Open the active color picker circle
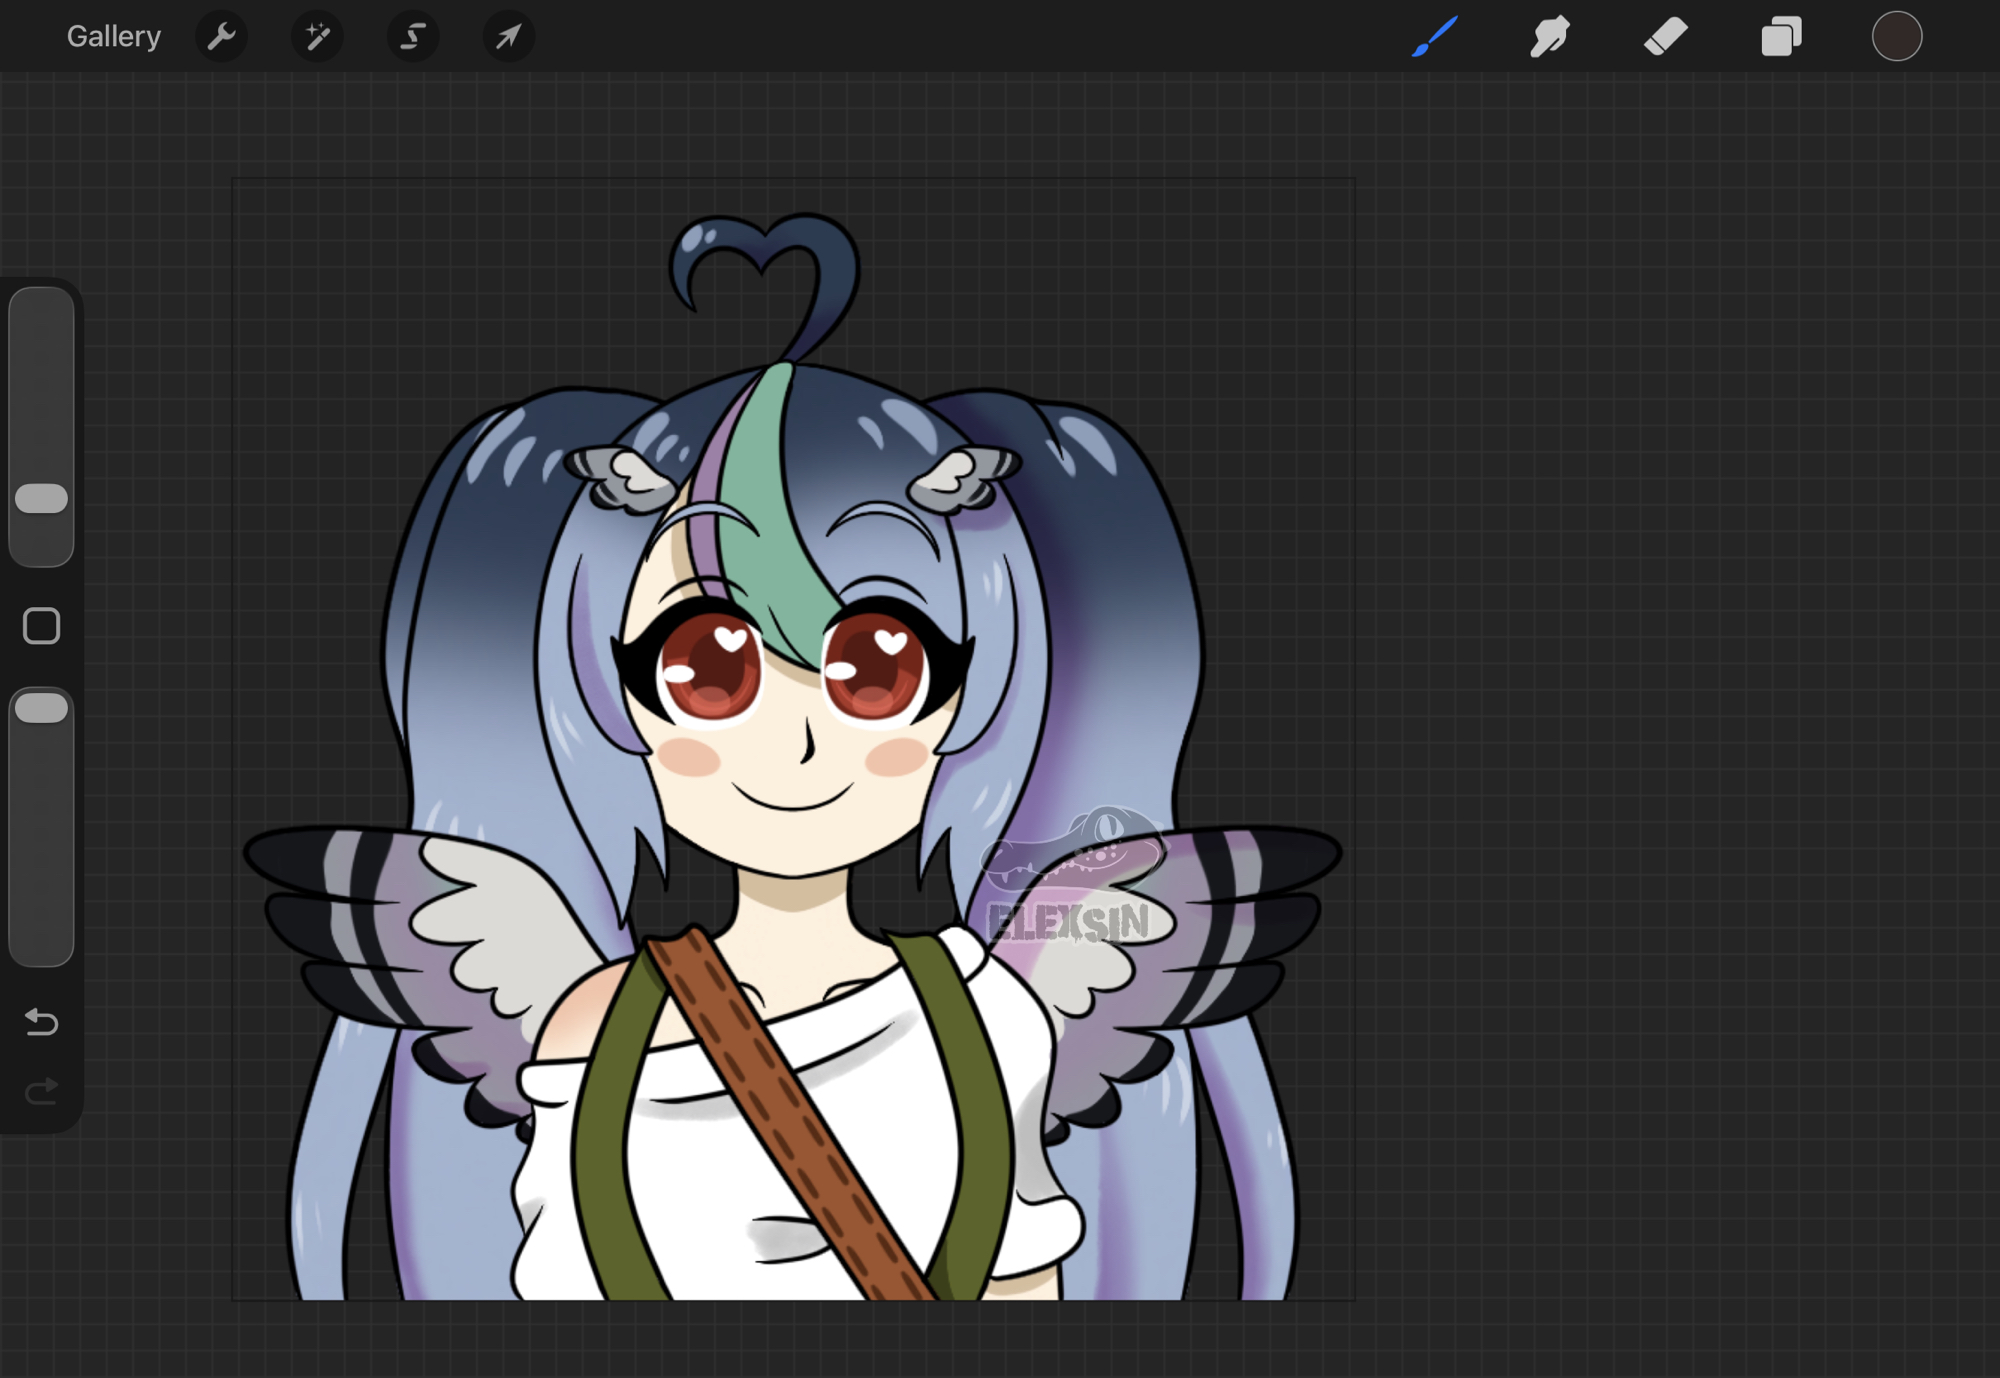The image size is (2000, 1378). [x=1896, y=37]
